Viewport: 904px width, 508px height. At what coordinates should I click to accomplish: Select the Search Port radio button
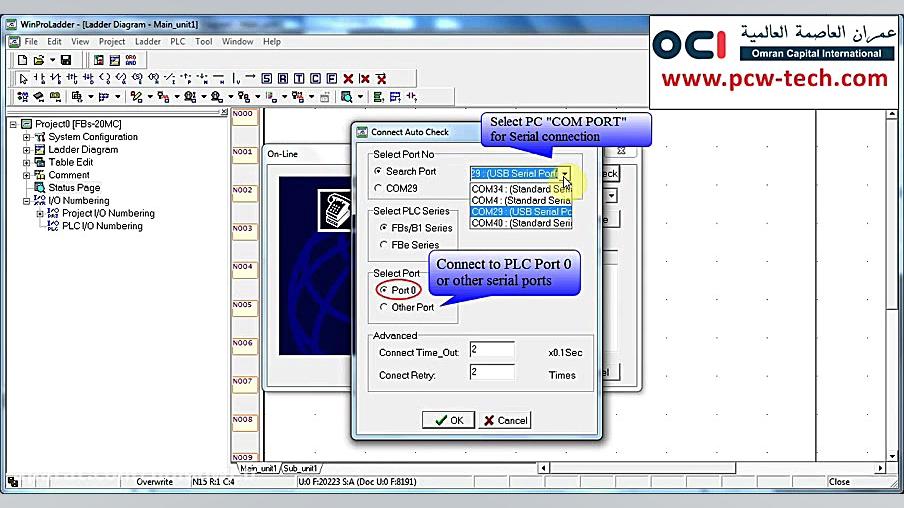pos(378,171)
